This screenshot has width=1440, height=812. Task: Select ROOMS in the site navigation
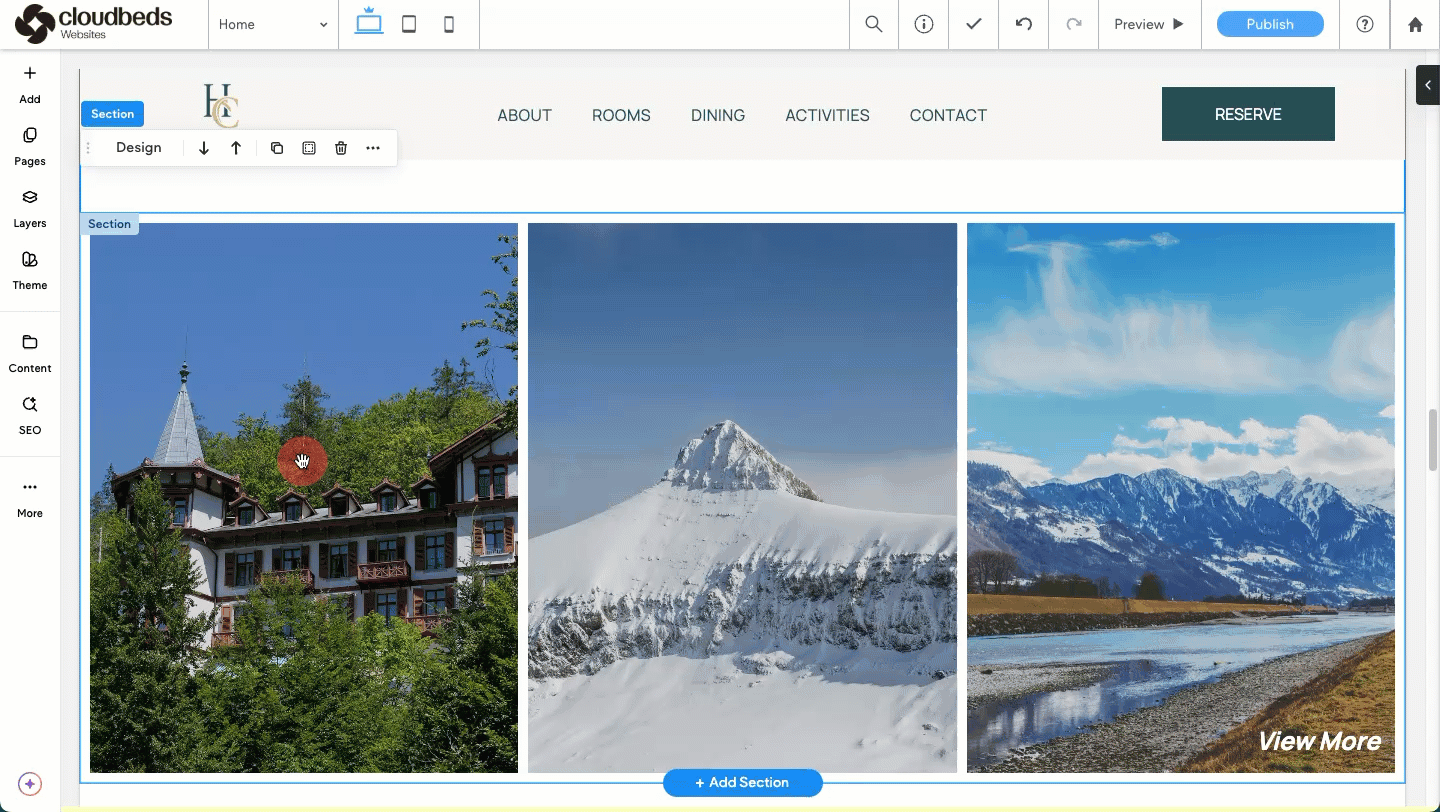tap(621, 115)
